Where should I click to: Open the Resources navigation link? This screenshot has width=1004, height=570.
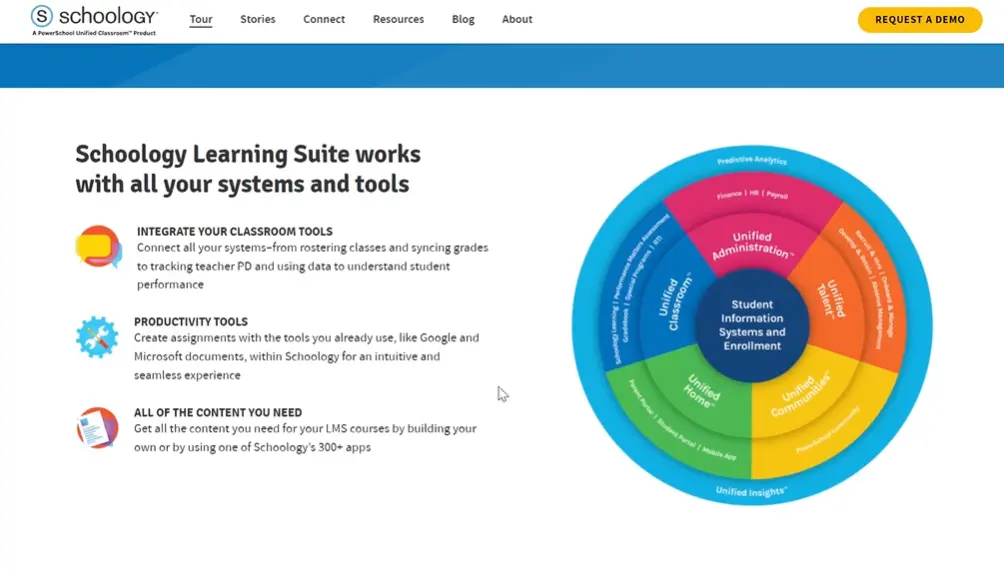tap(398, 19)
